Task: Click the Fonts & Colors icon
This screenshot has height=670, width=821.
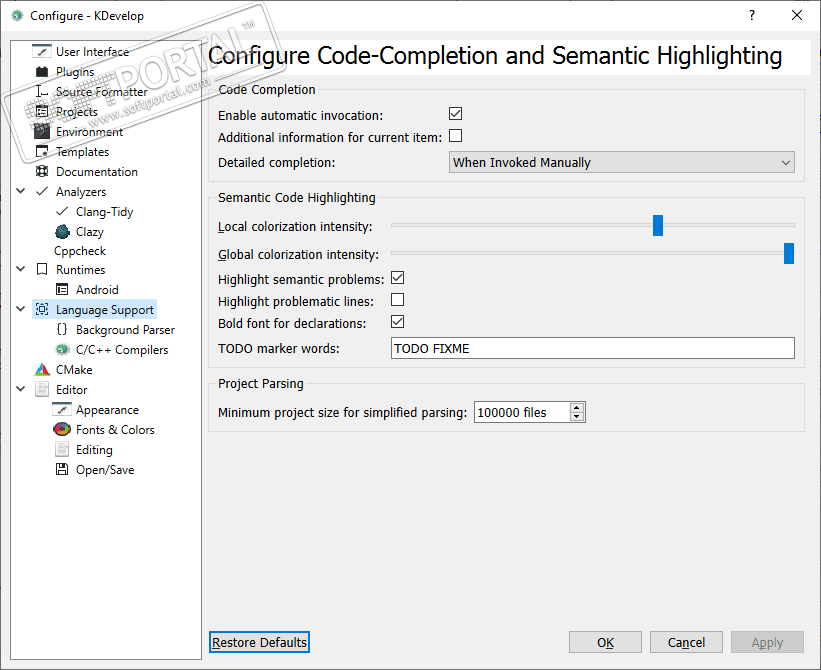Action: point(62,430)
